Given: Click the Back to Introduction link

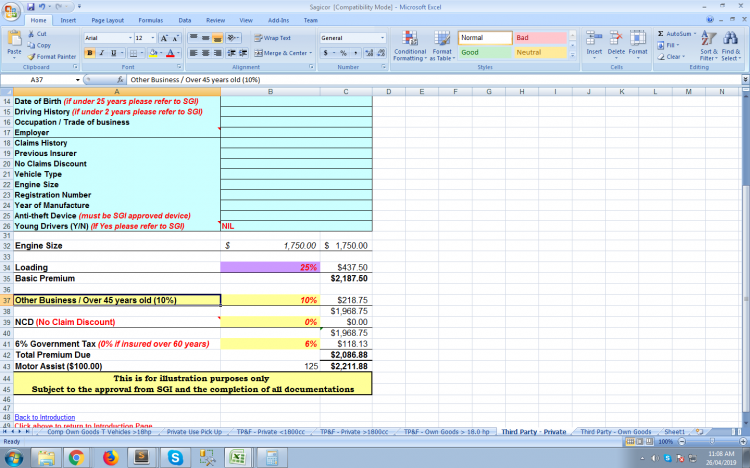Looking at the screenshot, I should (x=45, y=417).
